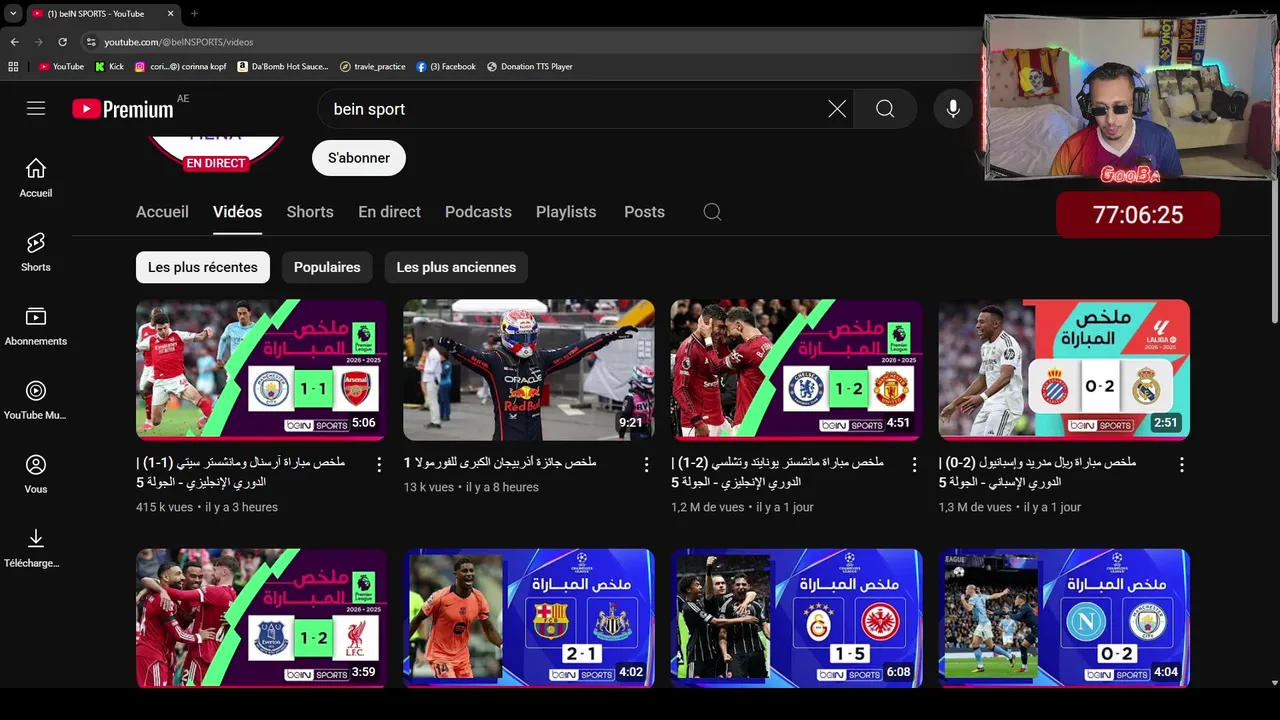Open the Real Madrid Espanyol video title
This screenshot has width=1280, height=720.
point(1037,472)
